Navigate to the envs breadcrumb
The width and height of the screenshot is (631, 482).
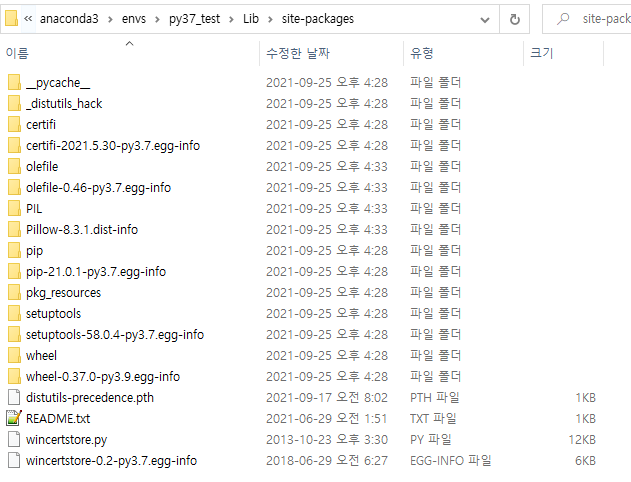click(134, 19)
